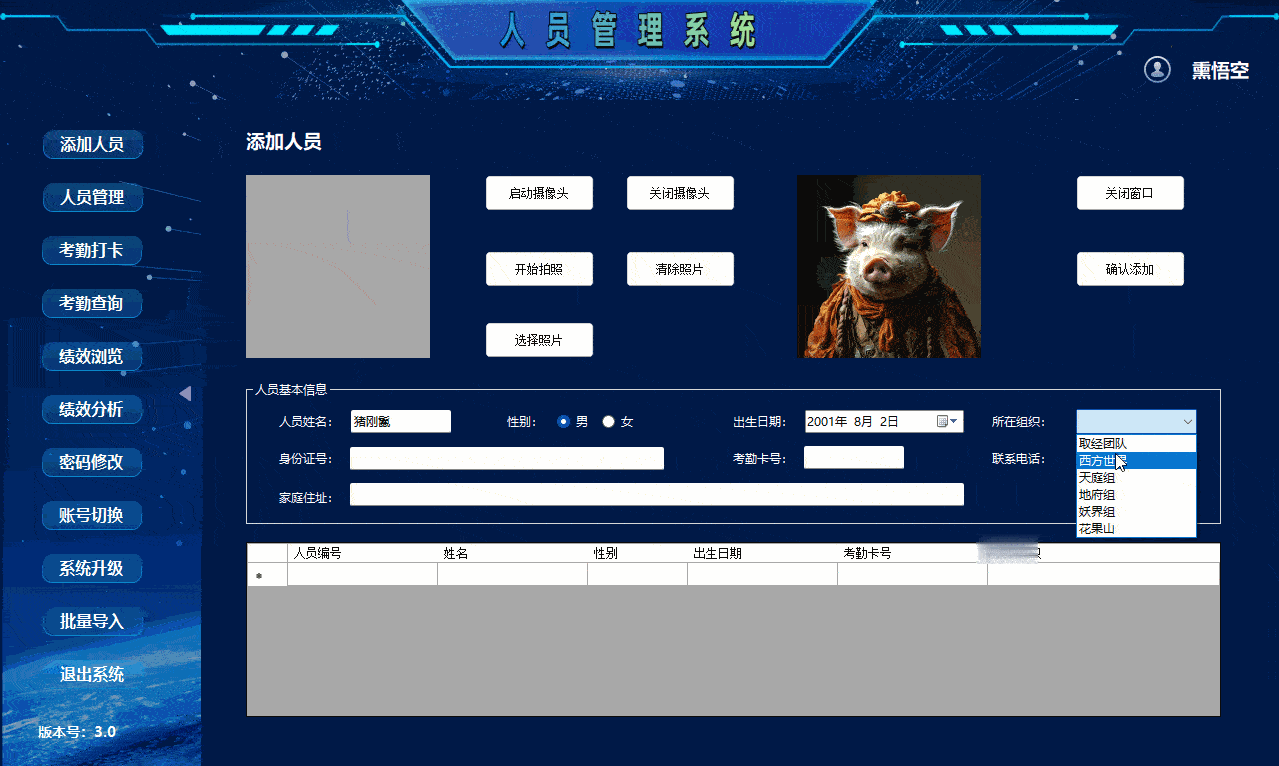Focus the 家庭住址 input field
Screen dimensions: 1279x766
point(657,495)
